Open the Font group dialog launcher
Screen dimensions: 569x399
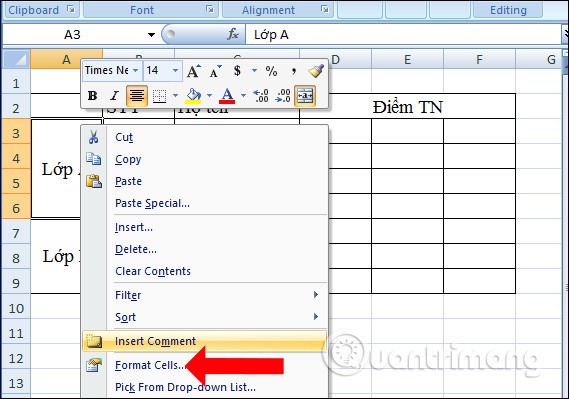210,9
